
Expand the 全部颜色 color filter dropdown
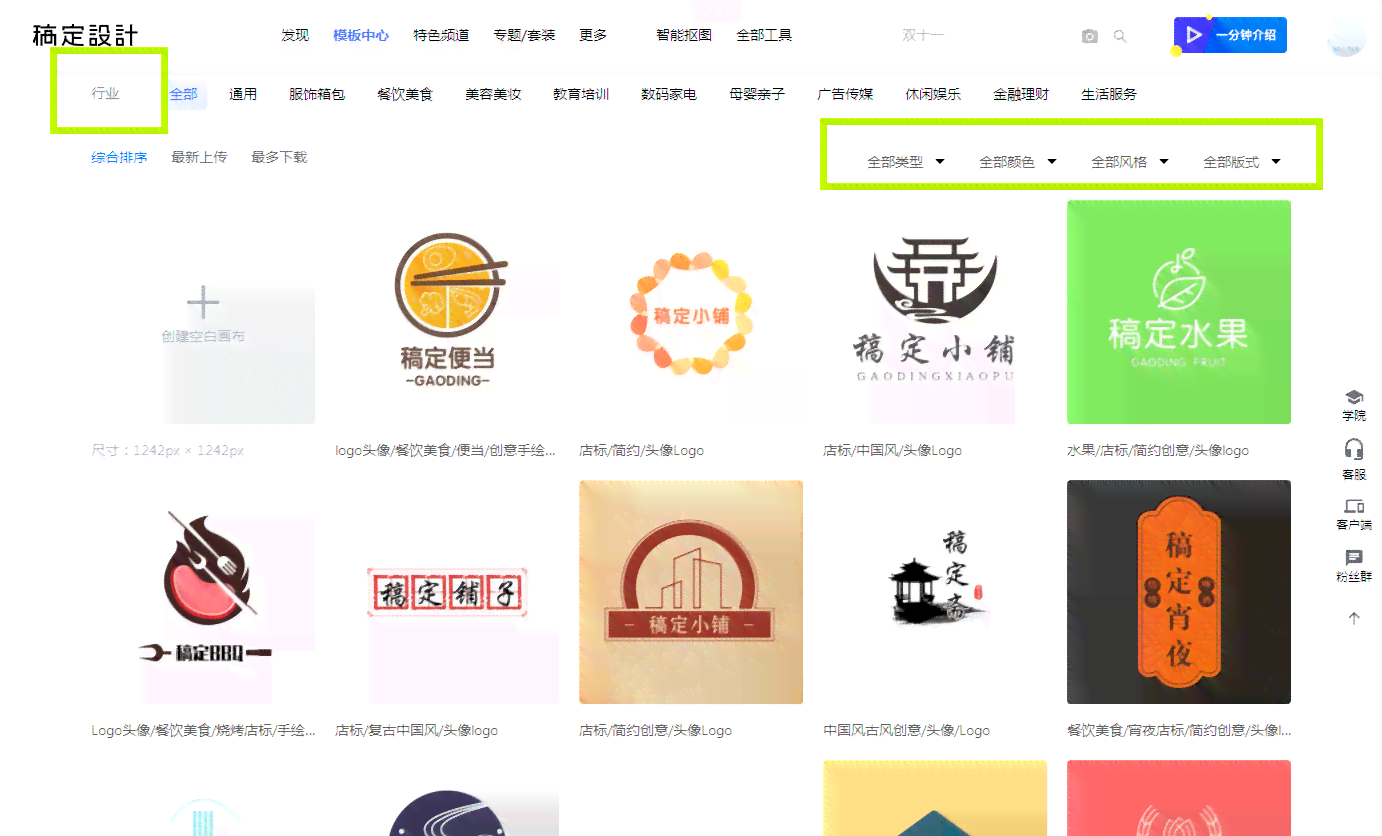coord(1018,162)
